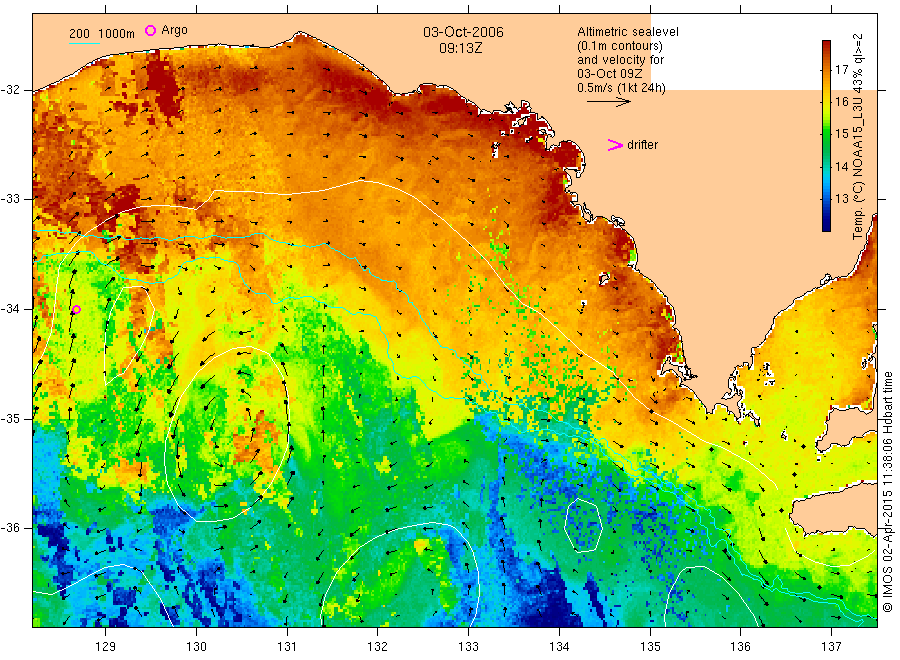Click longitude axis label 132

(x=378, y=646)
